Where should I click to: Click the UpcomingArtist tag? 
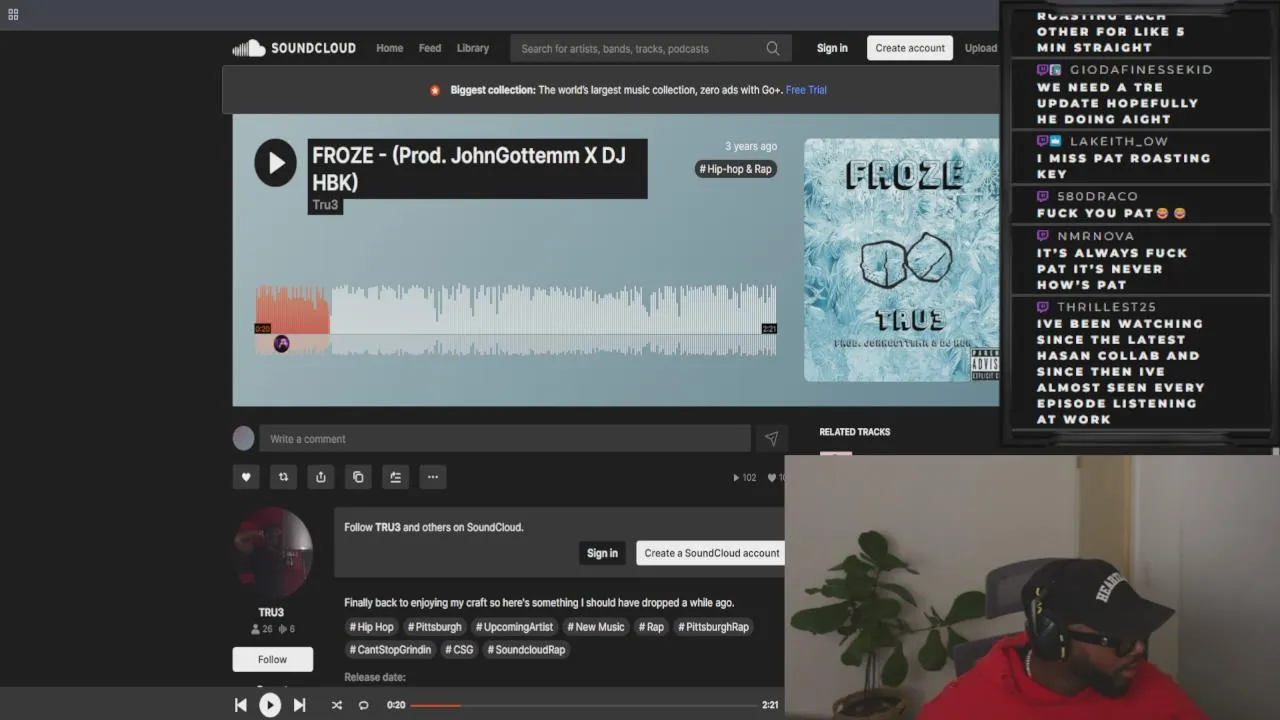pos(514,627)
